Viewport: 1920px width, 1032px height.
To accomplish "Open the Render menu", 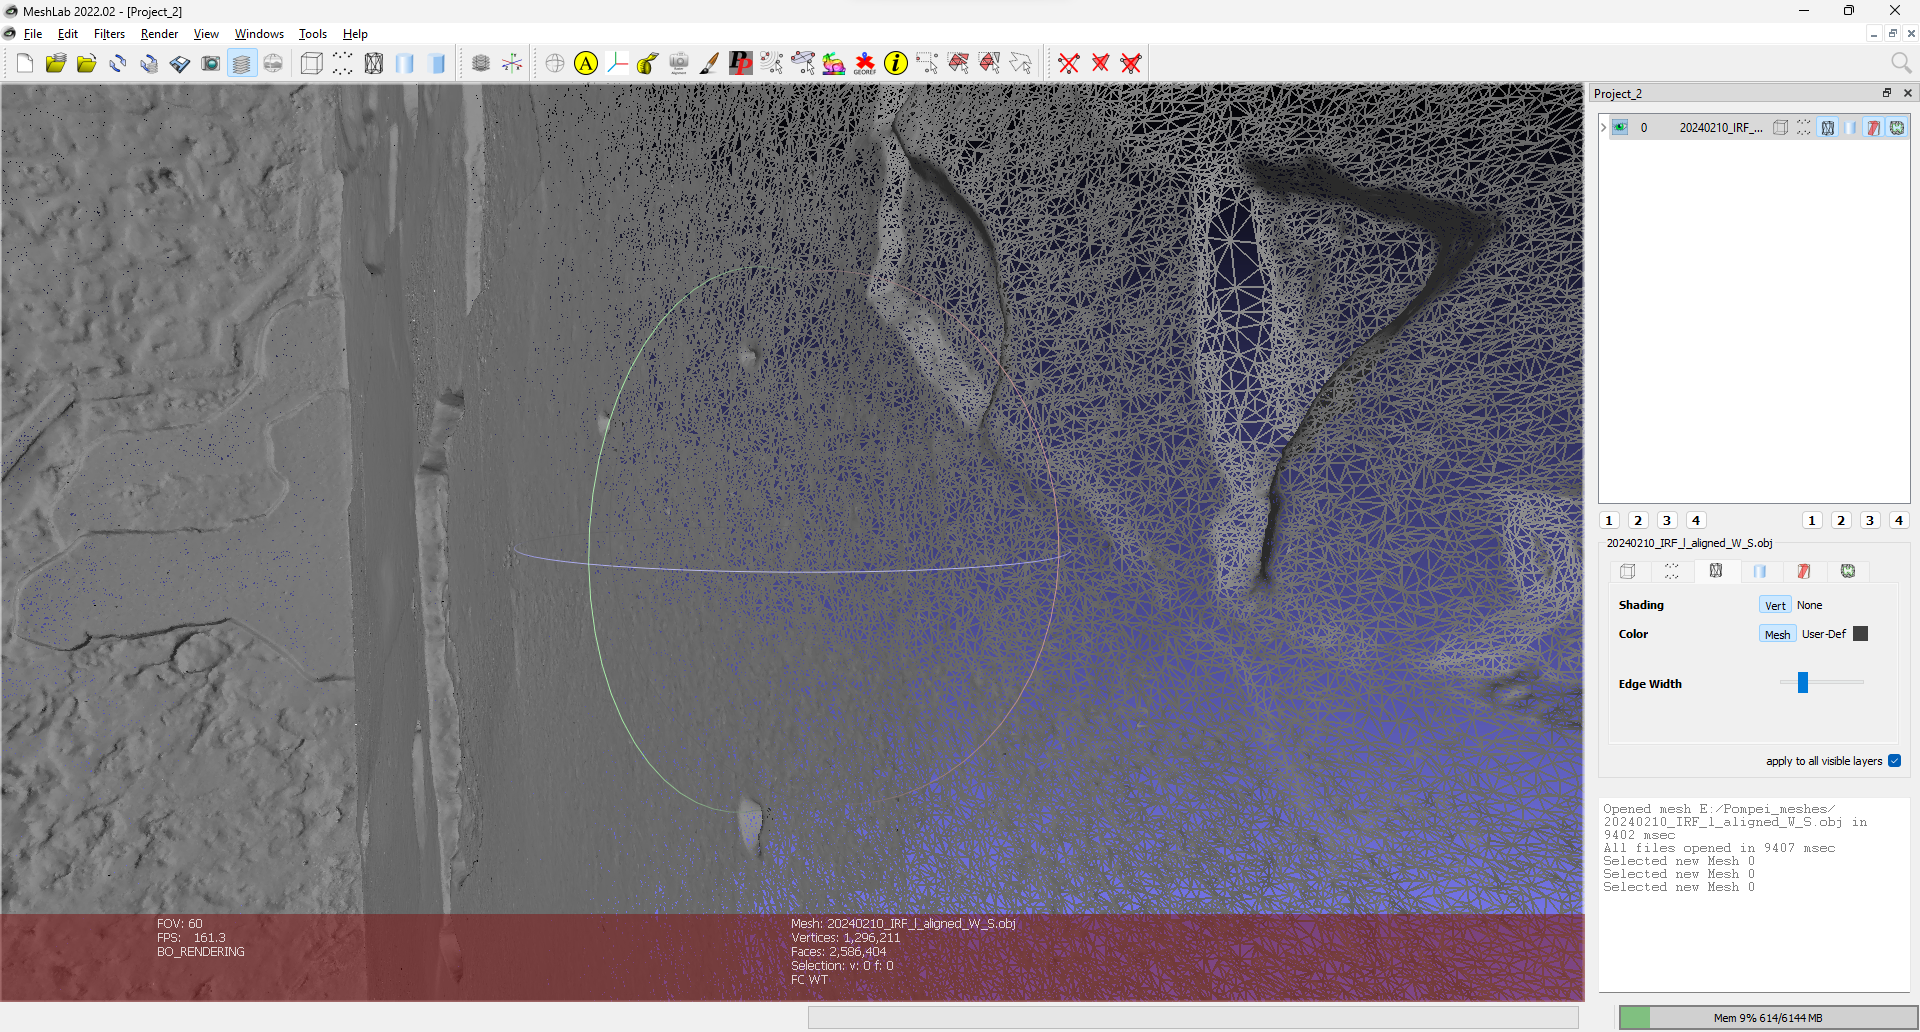I will pyautogui.click(x=159, y=34).
